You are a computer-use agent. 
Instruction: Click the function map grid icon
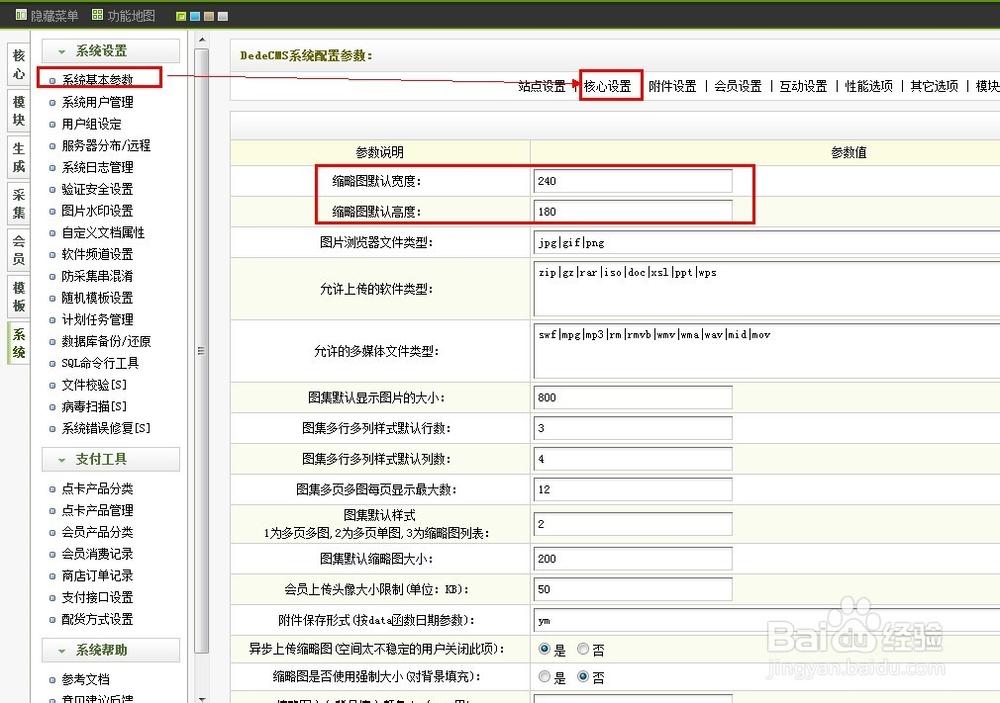tap(98, 15)
